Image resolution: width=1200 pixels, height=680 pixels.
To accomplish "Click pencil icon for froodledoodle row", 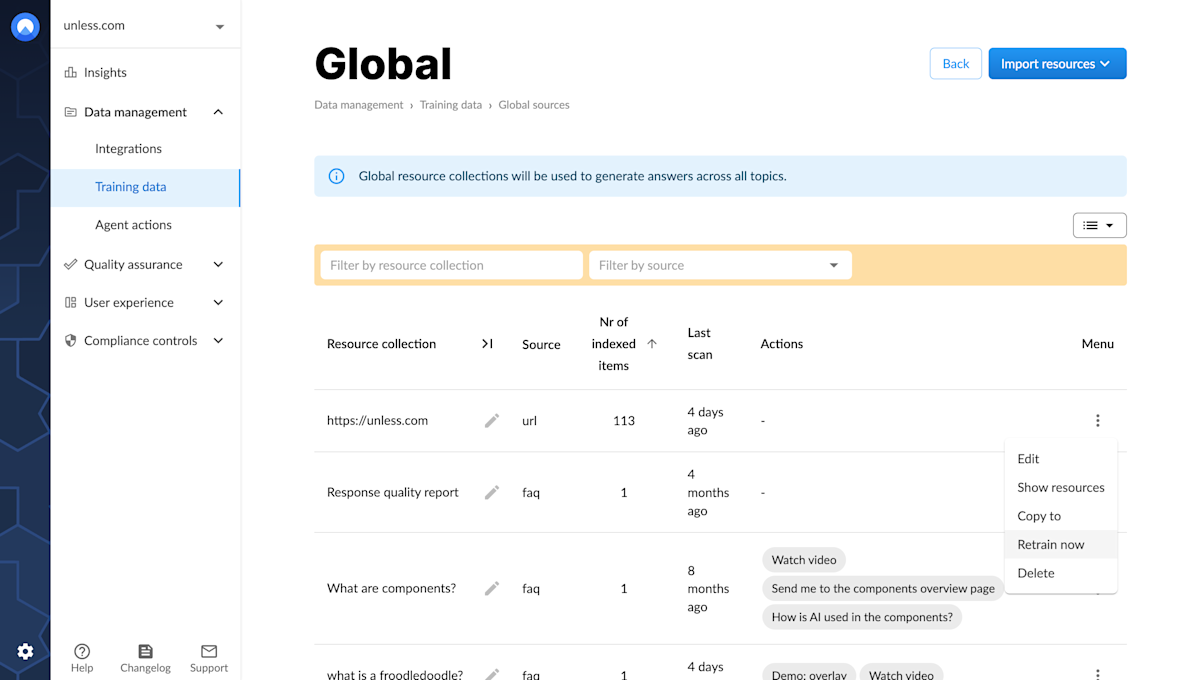I will coord(492,674).
